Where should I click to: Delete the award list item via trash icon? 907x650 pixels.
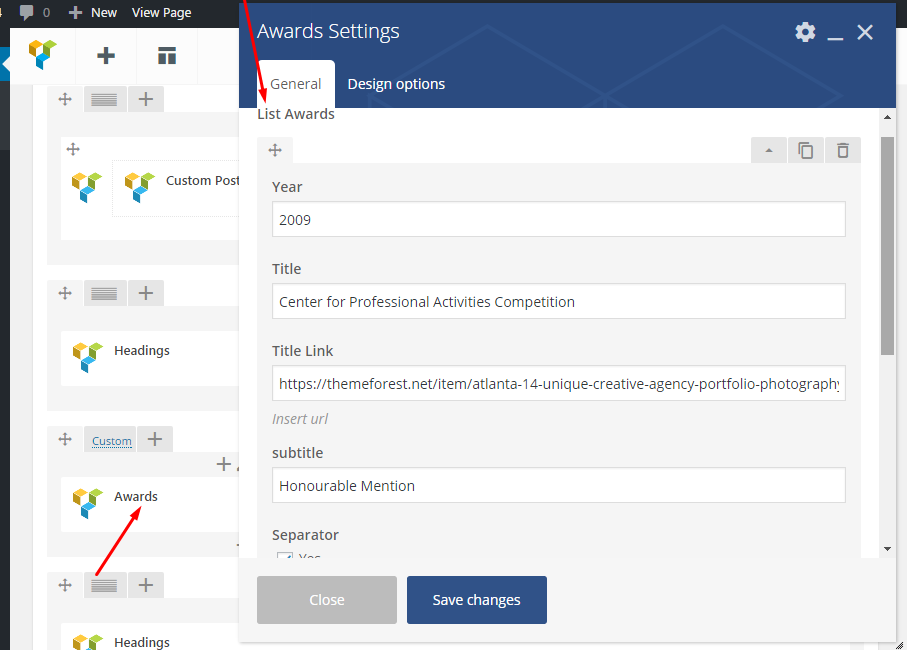[x=843, y=150]
